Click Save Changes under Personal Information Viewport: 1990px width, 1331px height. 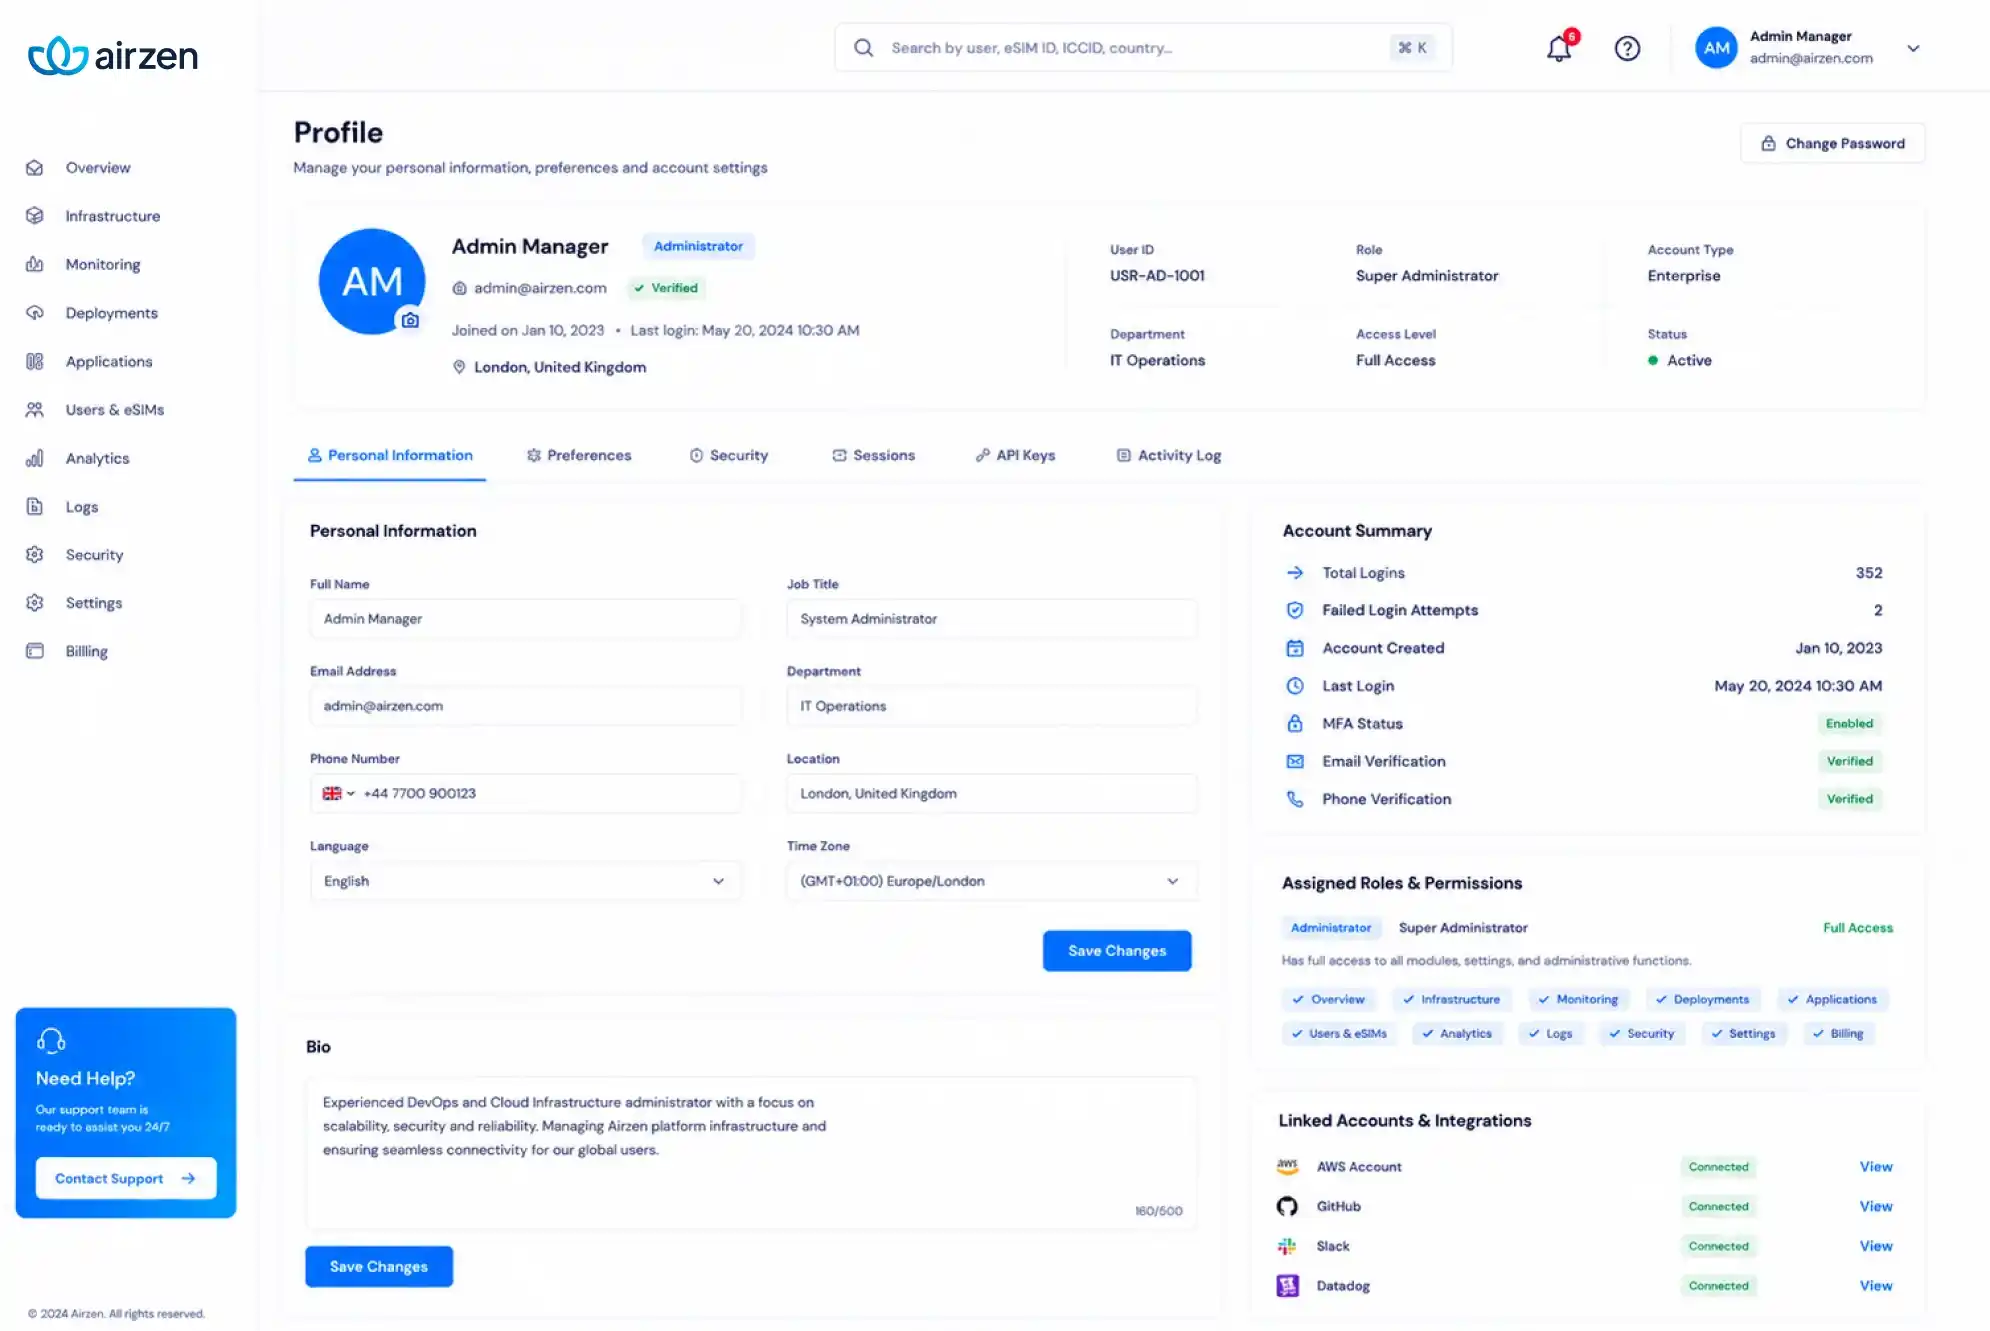[1117, 951]
